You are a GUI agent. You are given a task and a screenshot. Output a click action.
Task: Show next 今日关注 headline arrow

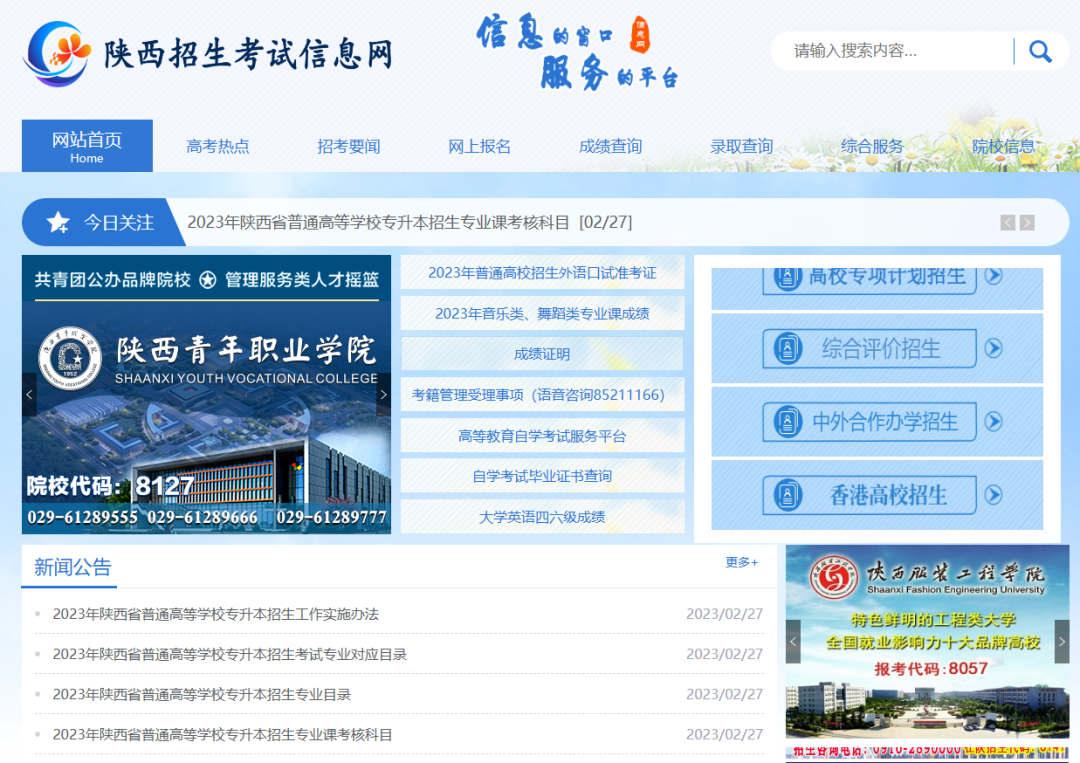pyautogui.click(x=1027, y=223)
